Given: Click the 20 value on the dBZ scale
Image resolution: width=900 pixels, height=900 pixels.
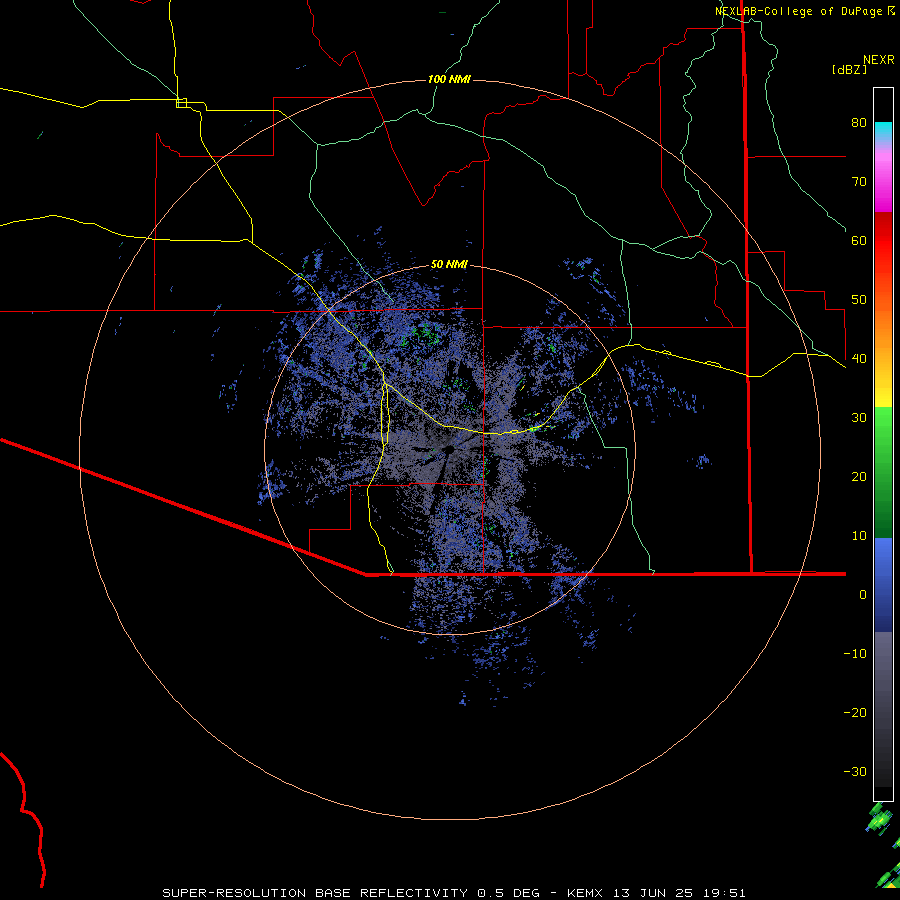Looking at the screenshot, I should pyautogui.click(x=859, y=477).
